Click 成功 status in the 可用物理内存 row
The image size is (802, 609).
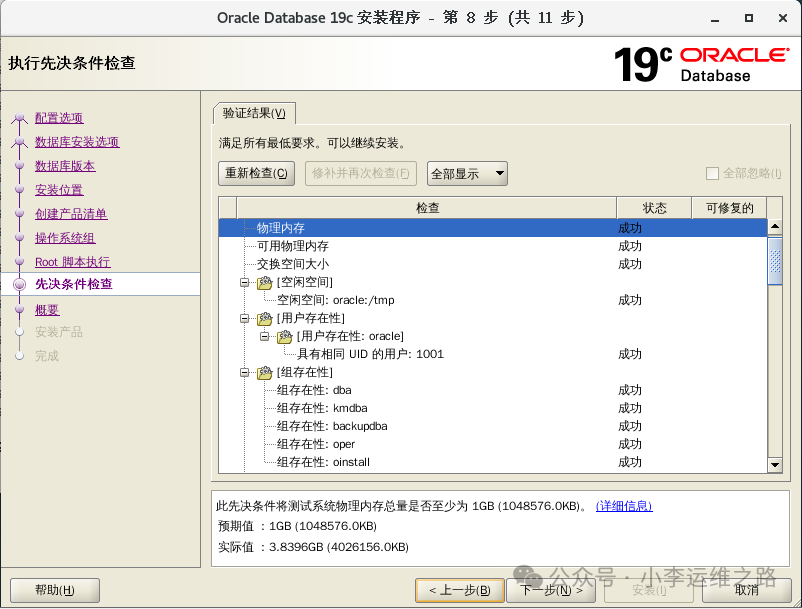pyautogui.click(x=630, y=246)
